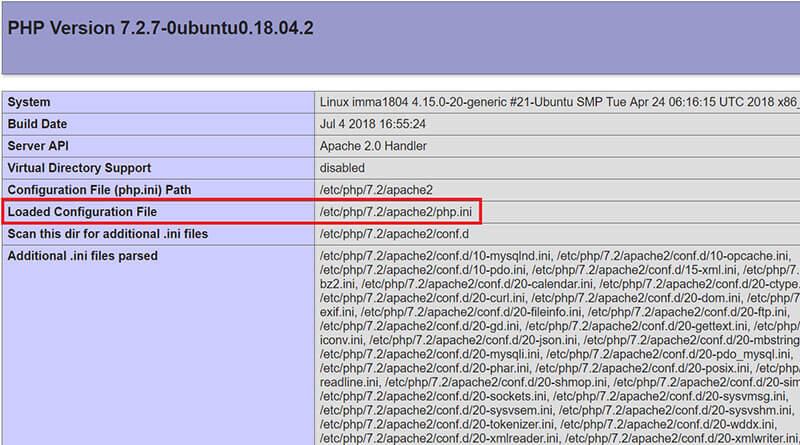The width and height of the screenshot is (800, 445).
Task: Click the 20-mysqli.ini path in parsed files
Action: pyautogui.click(x=430, y=354)
